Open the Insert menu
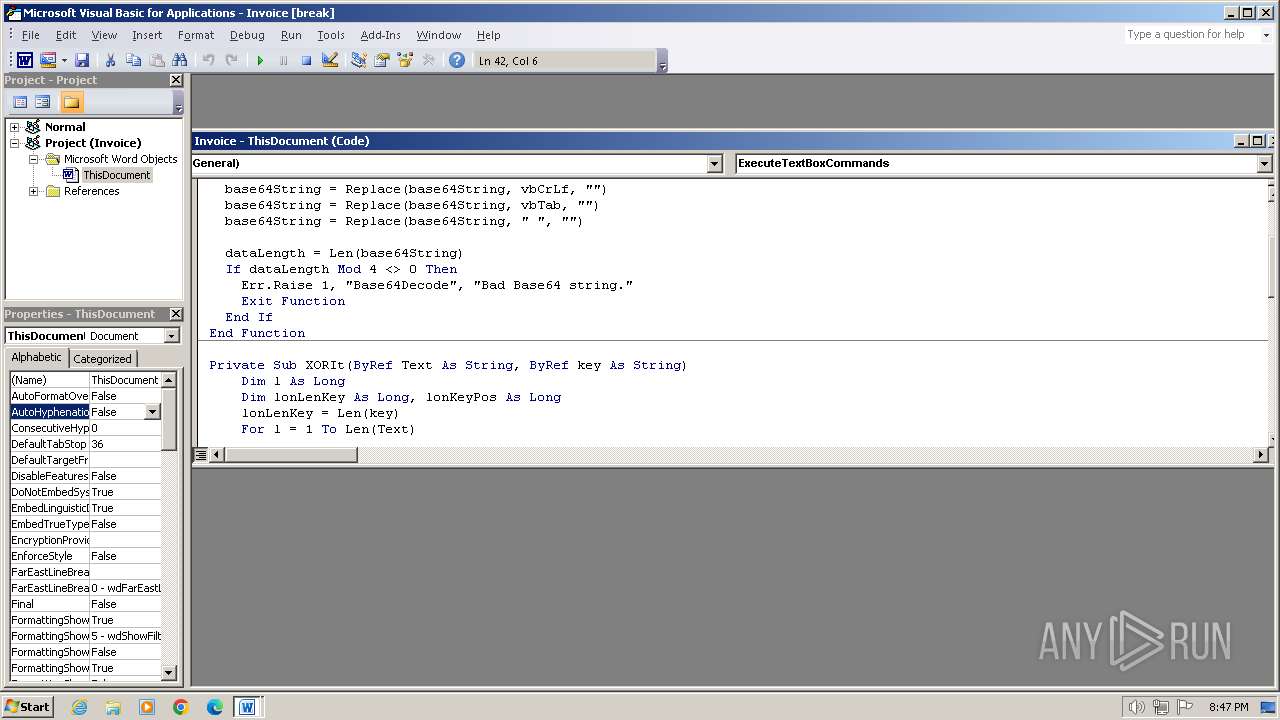 click(147, 35)
